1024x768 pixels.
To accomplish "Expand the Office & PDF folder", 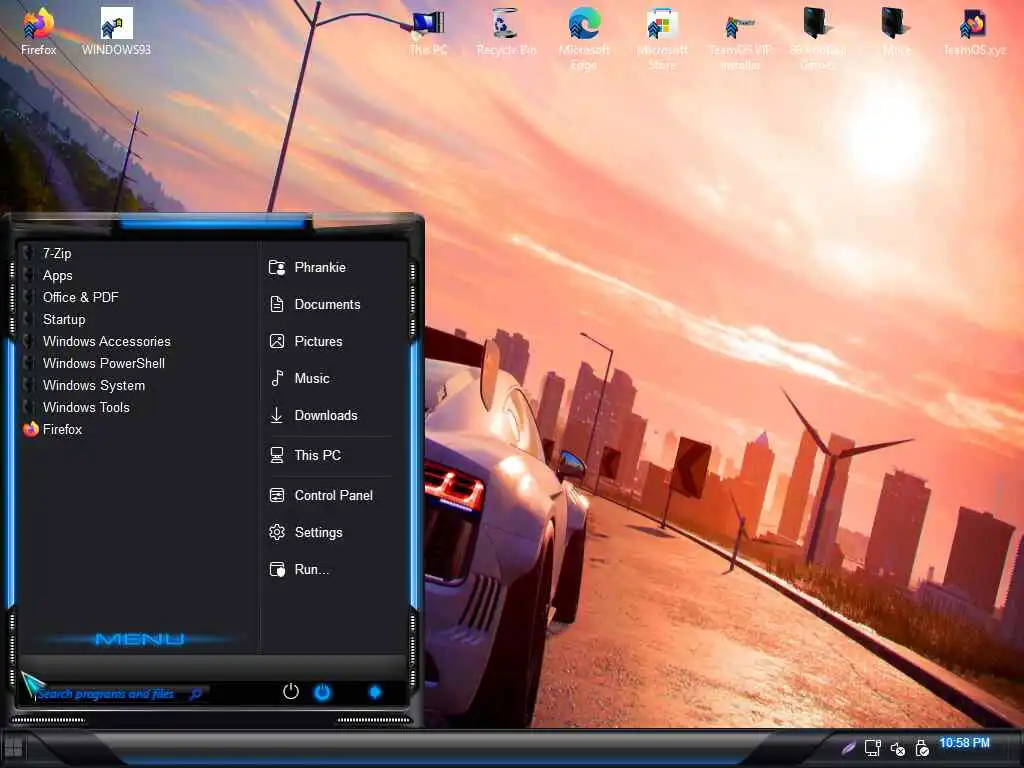I will 136,297.
